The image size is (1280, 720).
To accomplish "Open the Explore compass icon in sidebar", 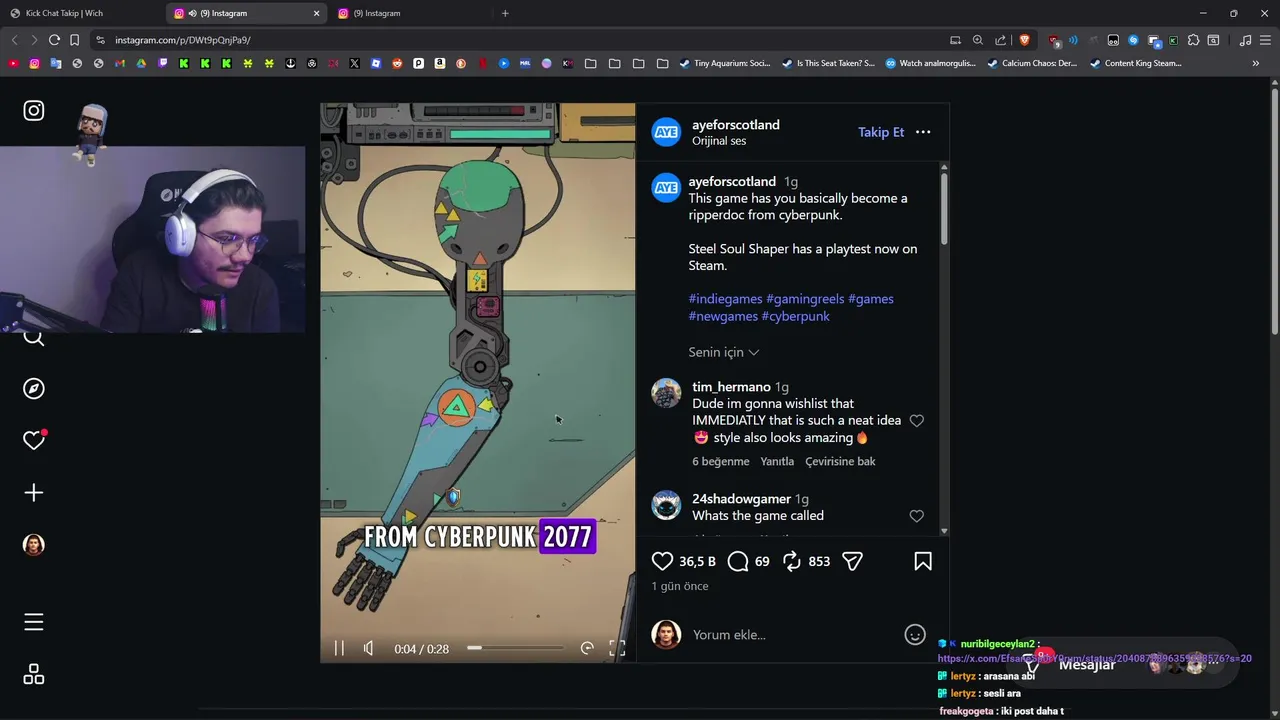I will pos(34,388).
